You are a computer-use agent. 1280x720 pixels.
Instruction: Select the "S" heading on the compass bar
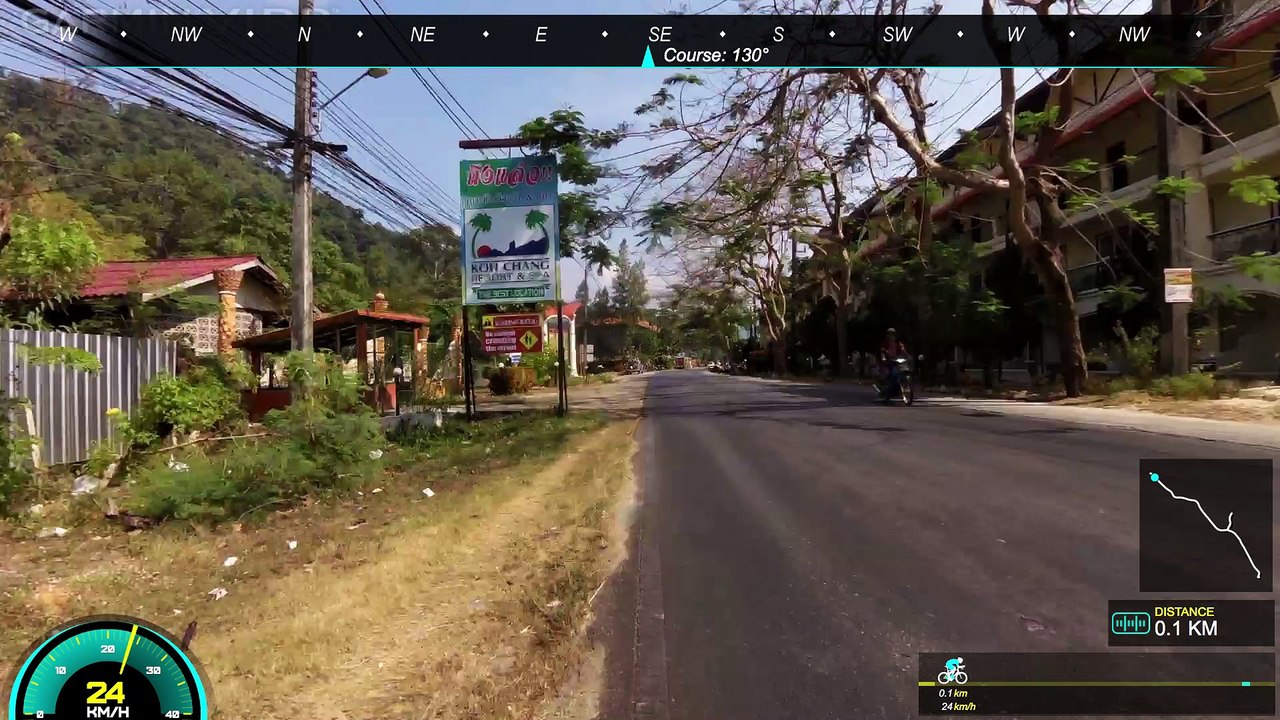pos(778,35)
